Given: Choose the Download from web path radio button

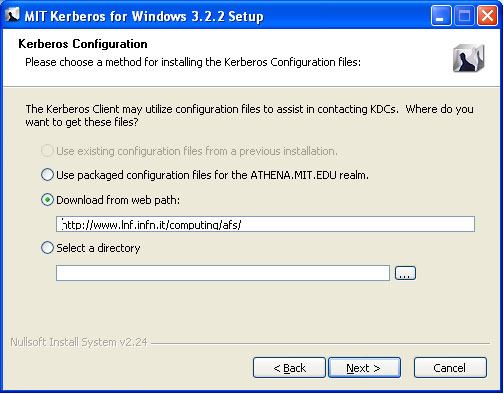Looking at the screenshot, I should (x=47, y=200).
